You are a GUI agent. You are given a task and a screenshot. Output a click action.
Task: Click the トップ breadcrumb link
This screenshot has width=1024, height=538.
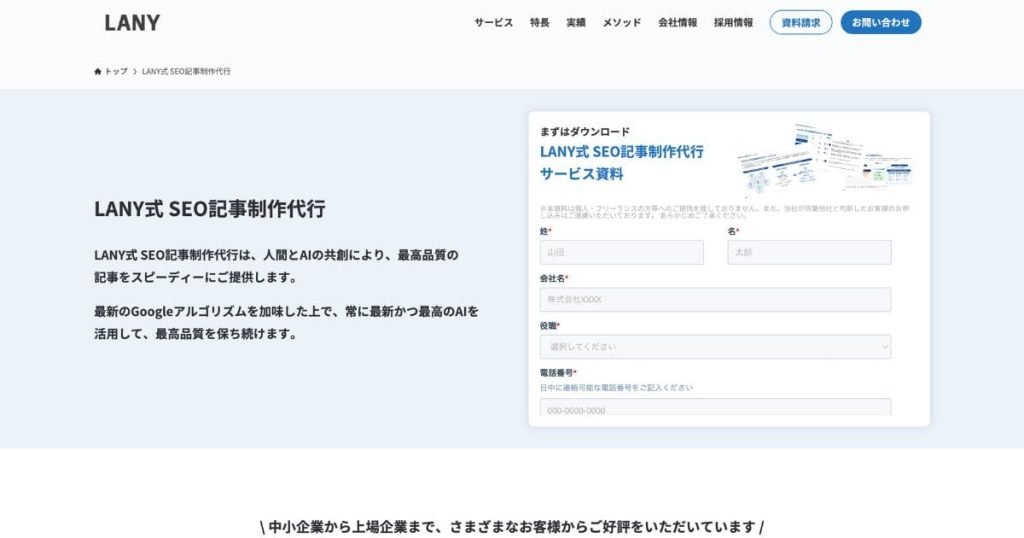(116, 71)
